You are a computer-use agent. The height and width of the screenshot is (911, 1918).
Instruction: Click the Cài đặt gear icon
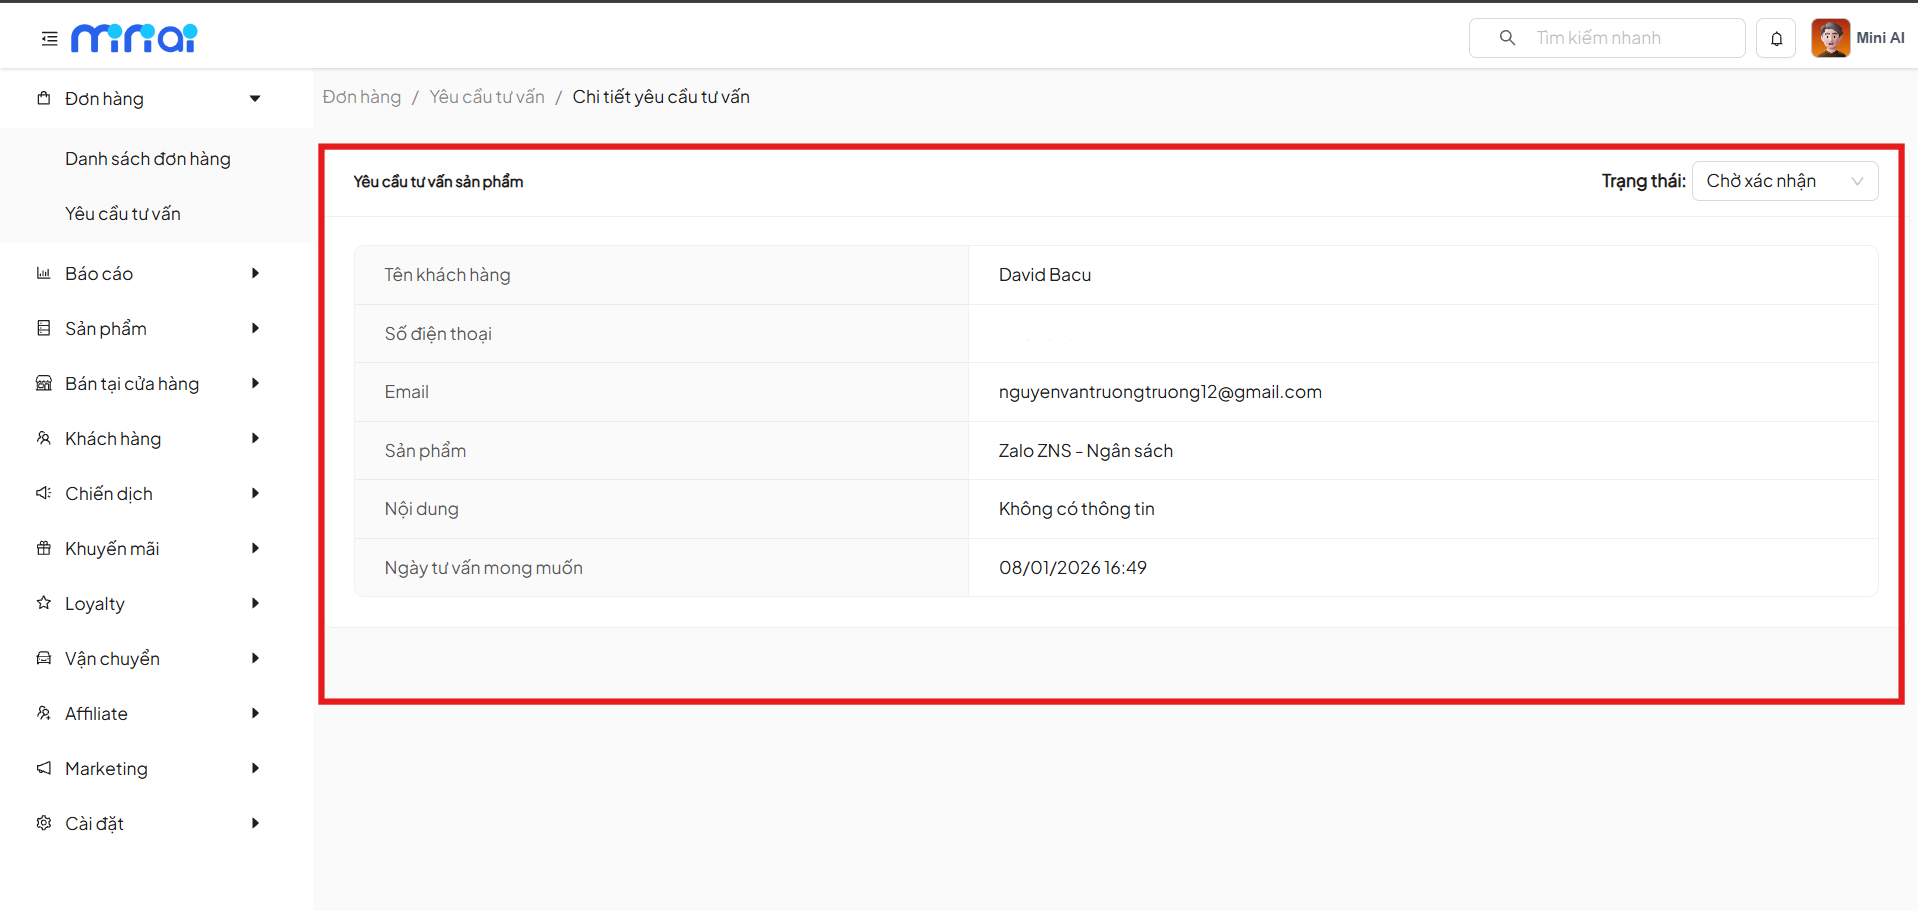point(44,823)
